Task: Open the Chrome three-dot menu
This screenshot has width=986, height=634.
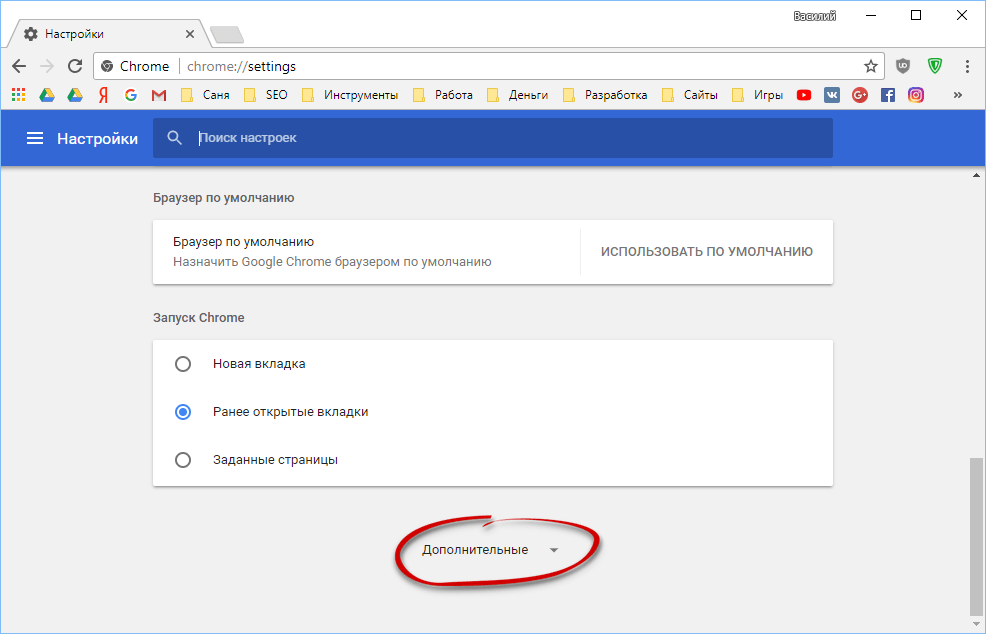Action: pos(967,66)
